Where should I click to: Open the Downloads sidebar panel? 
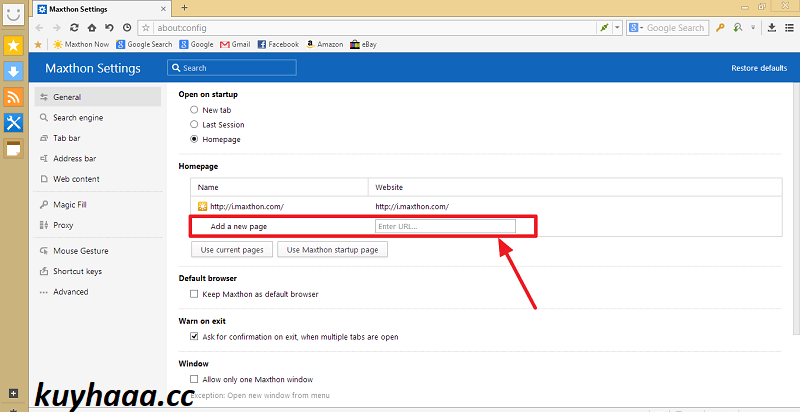point(13,71)
